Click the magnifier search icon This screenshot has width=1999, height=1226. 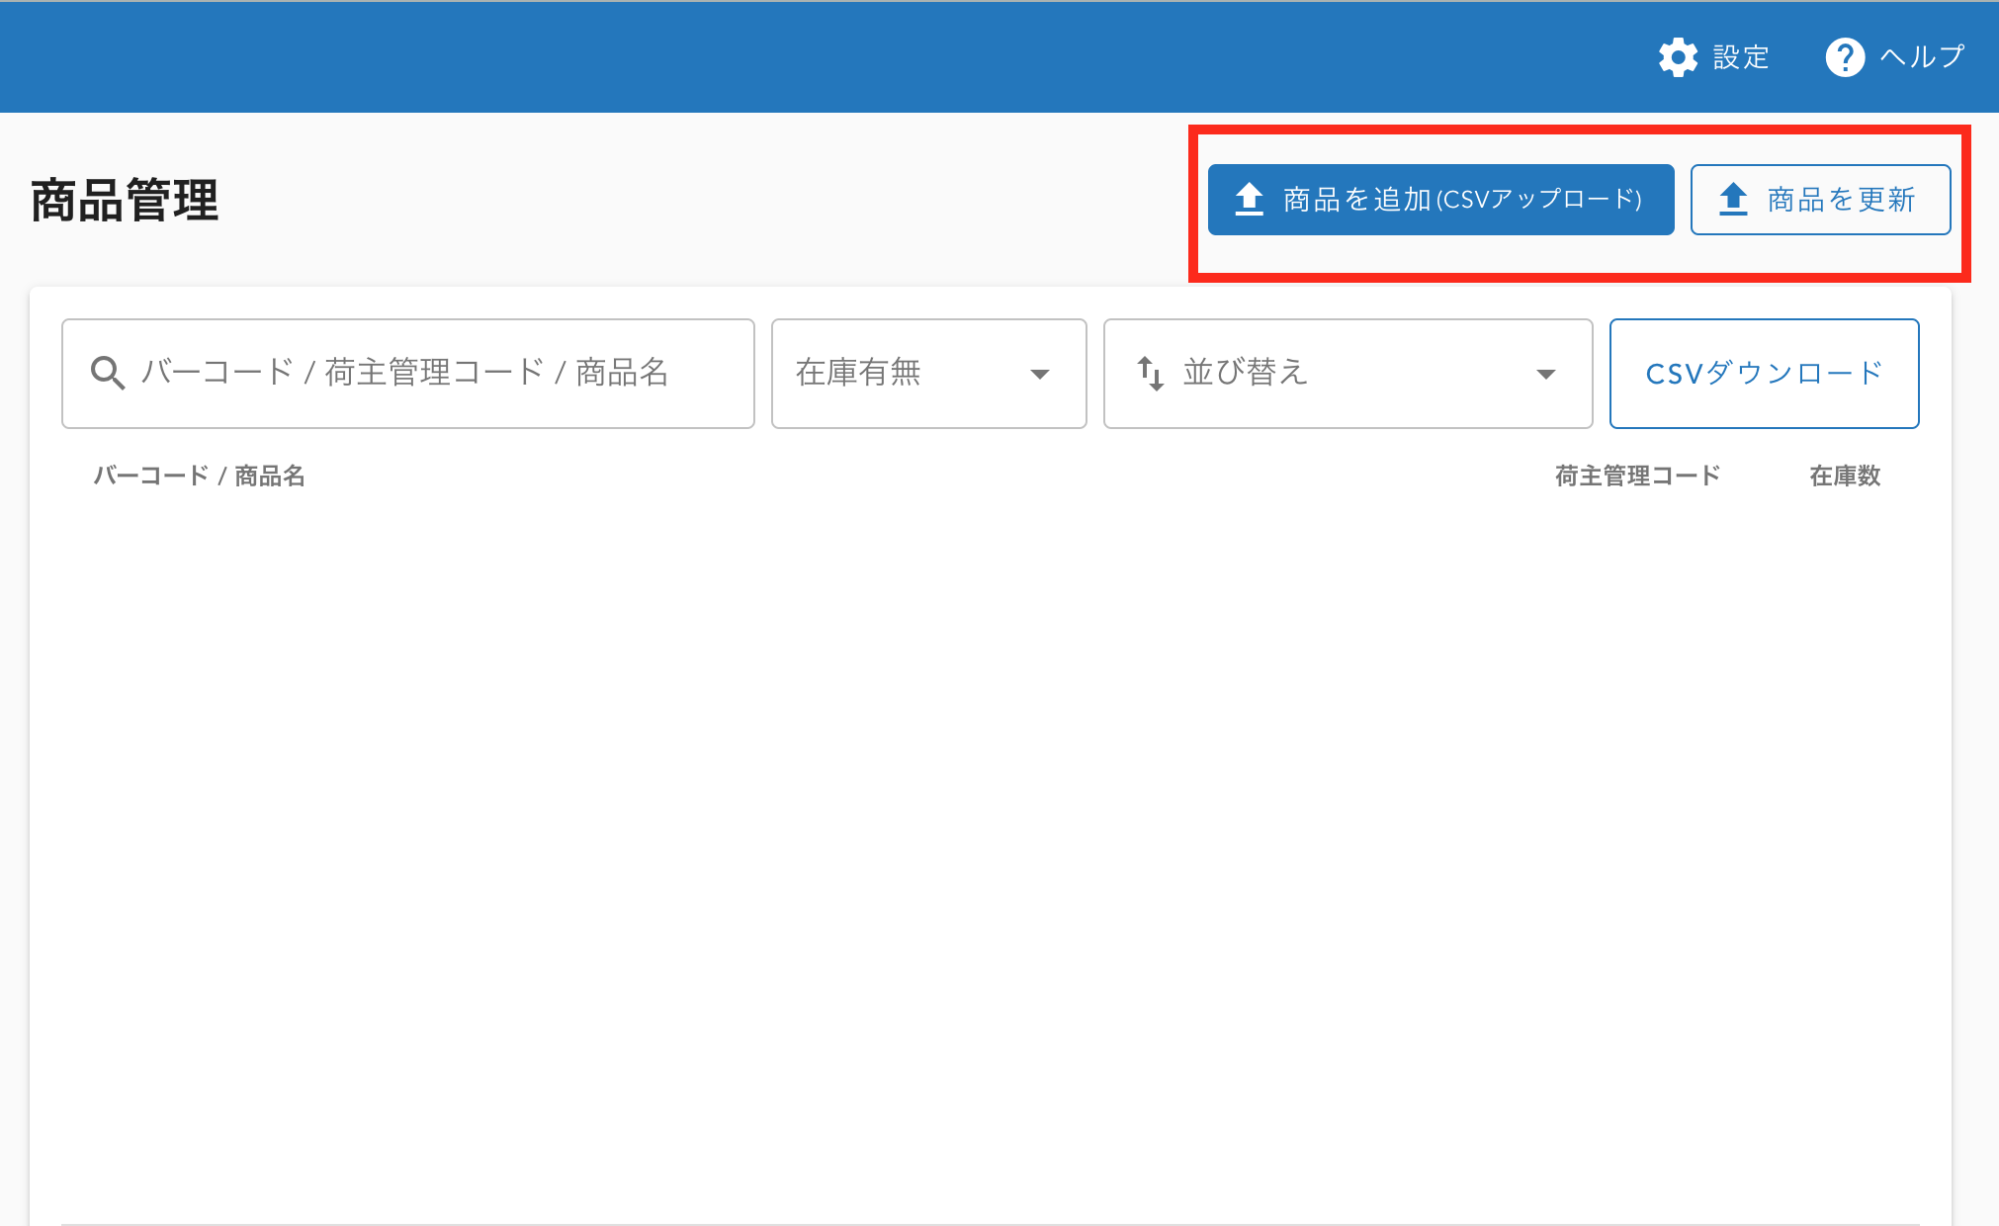[107, 373]
